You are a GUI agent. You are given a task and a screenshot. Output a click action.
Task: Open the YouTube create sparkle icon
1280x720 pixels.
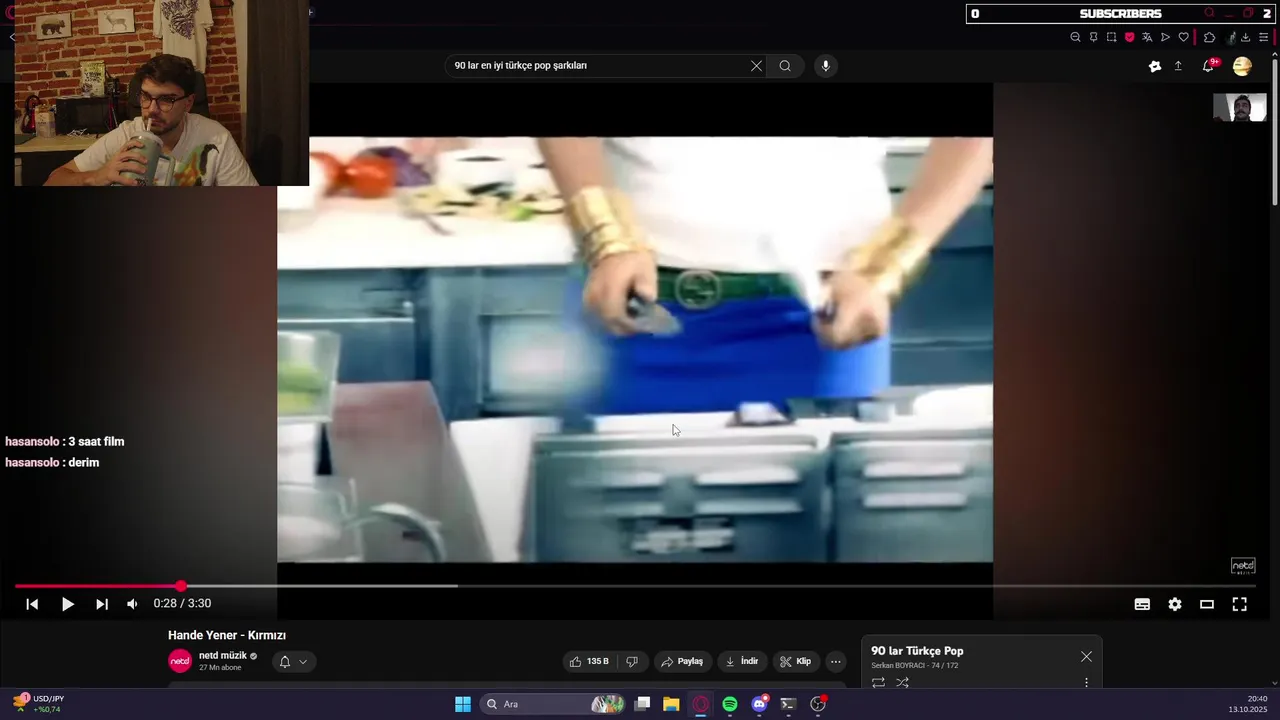tap(1155, 66)
